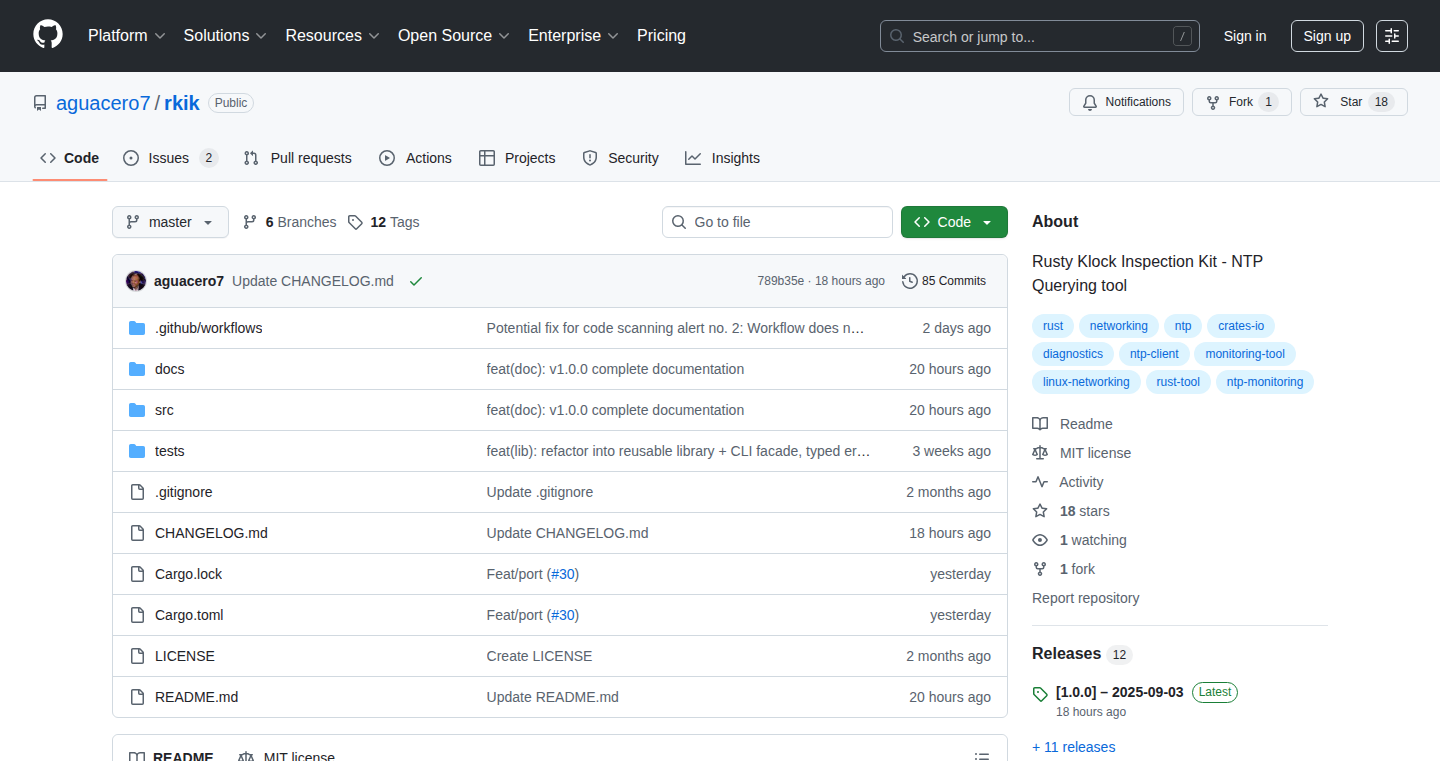Screen dimensions: 1440x761
Task: Switch to the Pull requests tab
Action: point(297,158)
